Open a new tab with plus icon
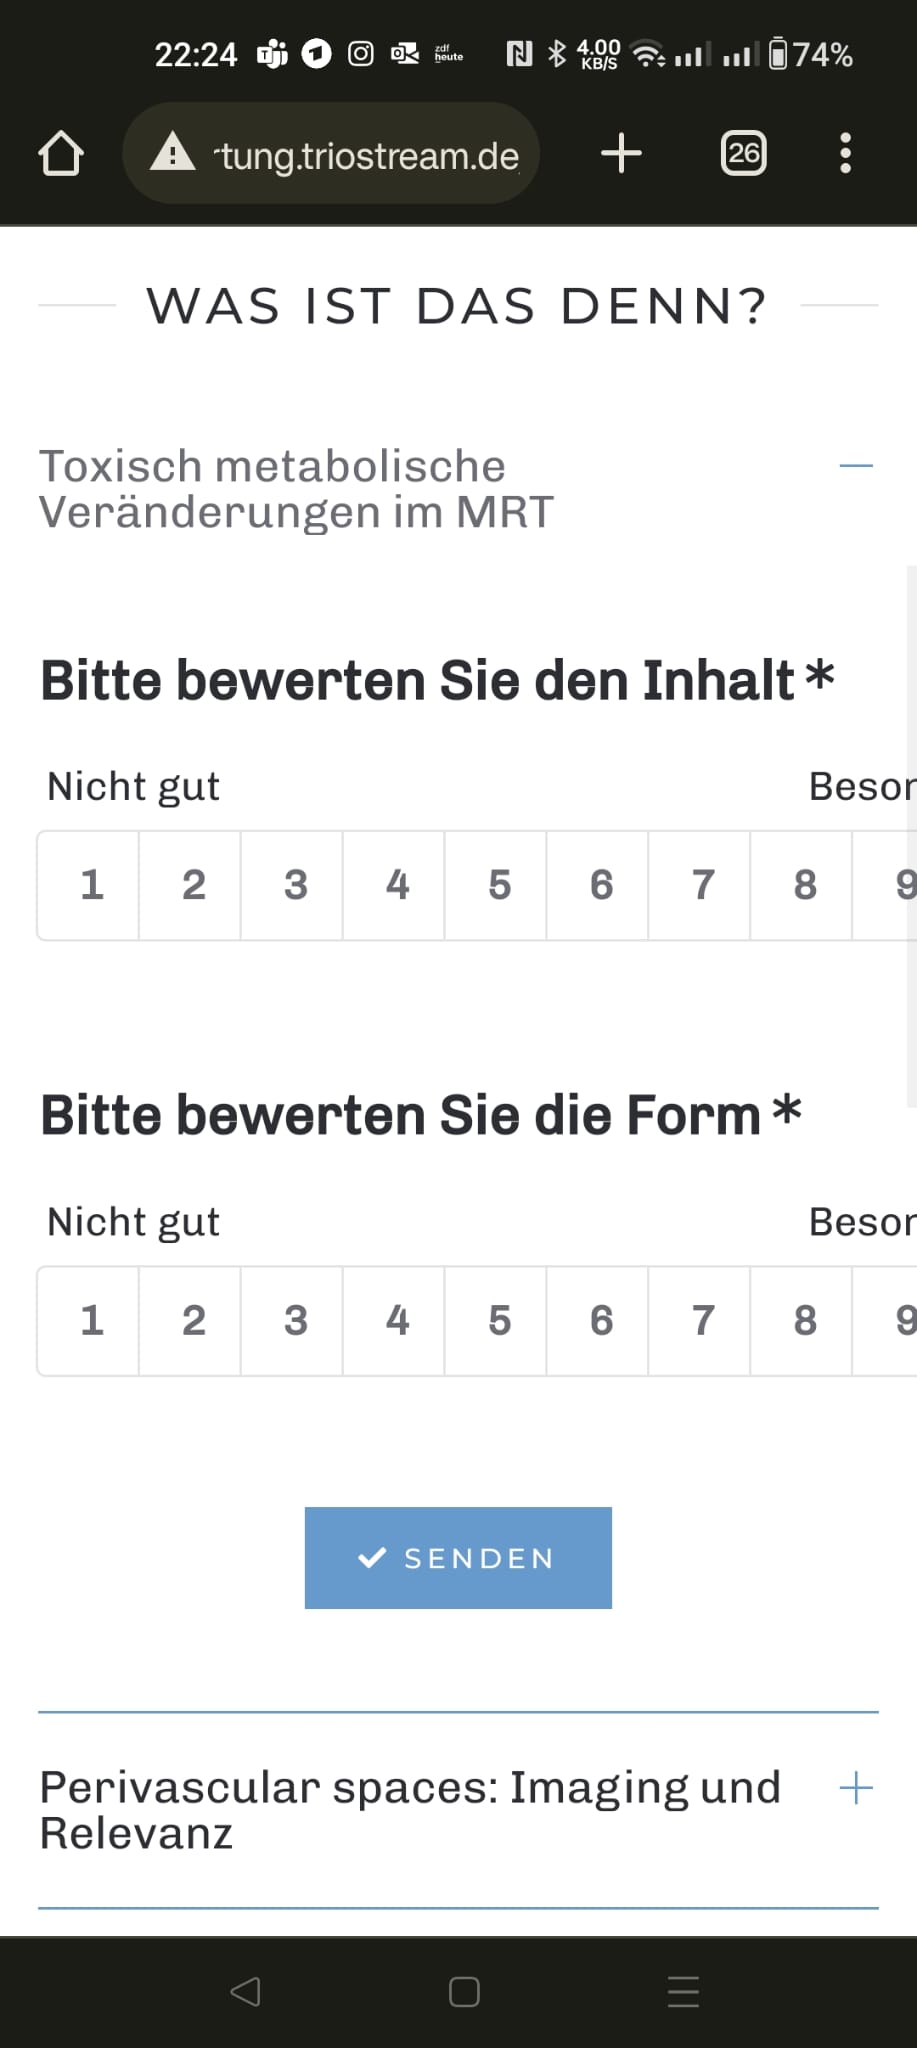Image resolution: width=917 pixels, height=2048 pixels. tap(621, 154)
